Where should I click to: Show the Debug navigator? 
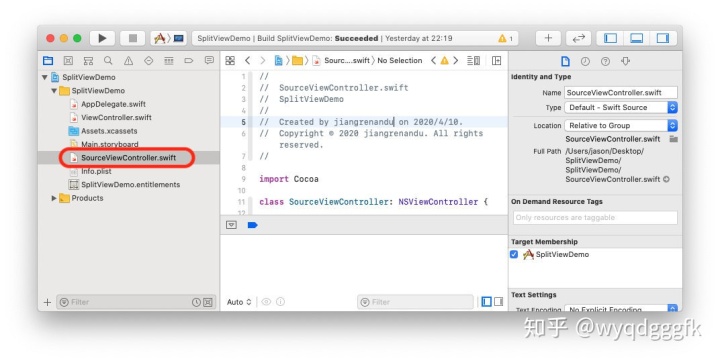[x=169, y=61]
